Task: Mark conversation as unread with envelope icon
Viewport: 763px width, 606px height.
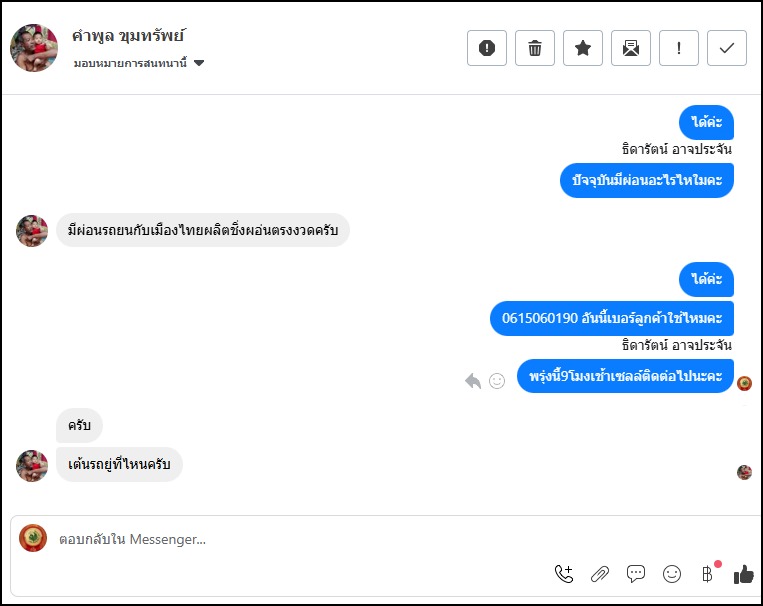Action: tap(631, 48)
